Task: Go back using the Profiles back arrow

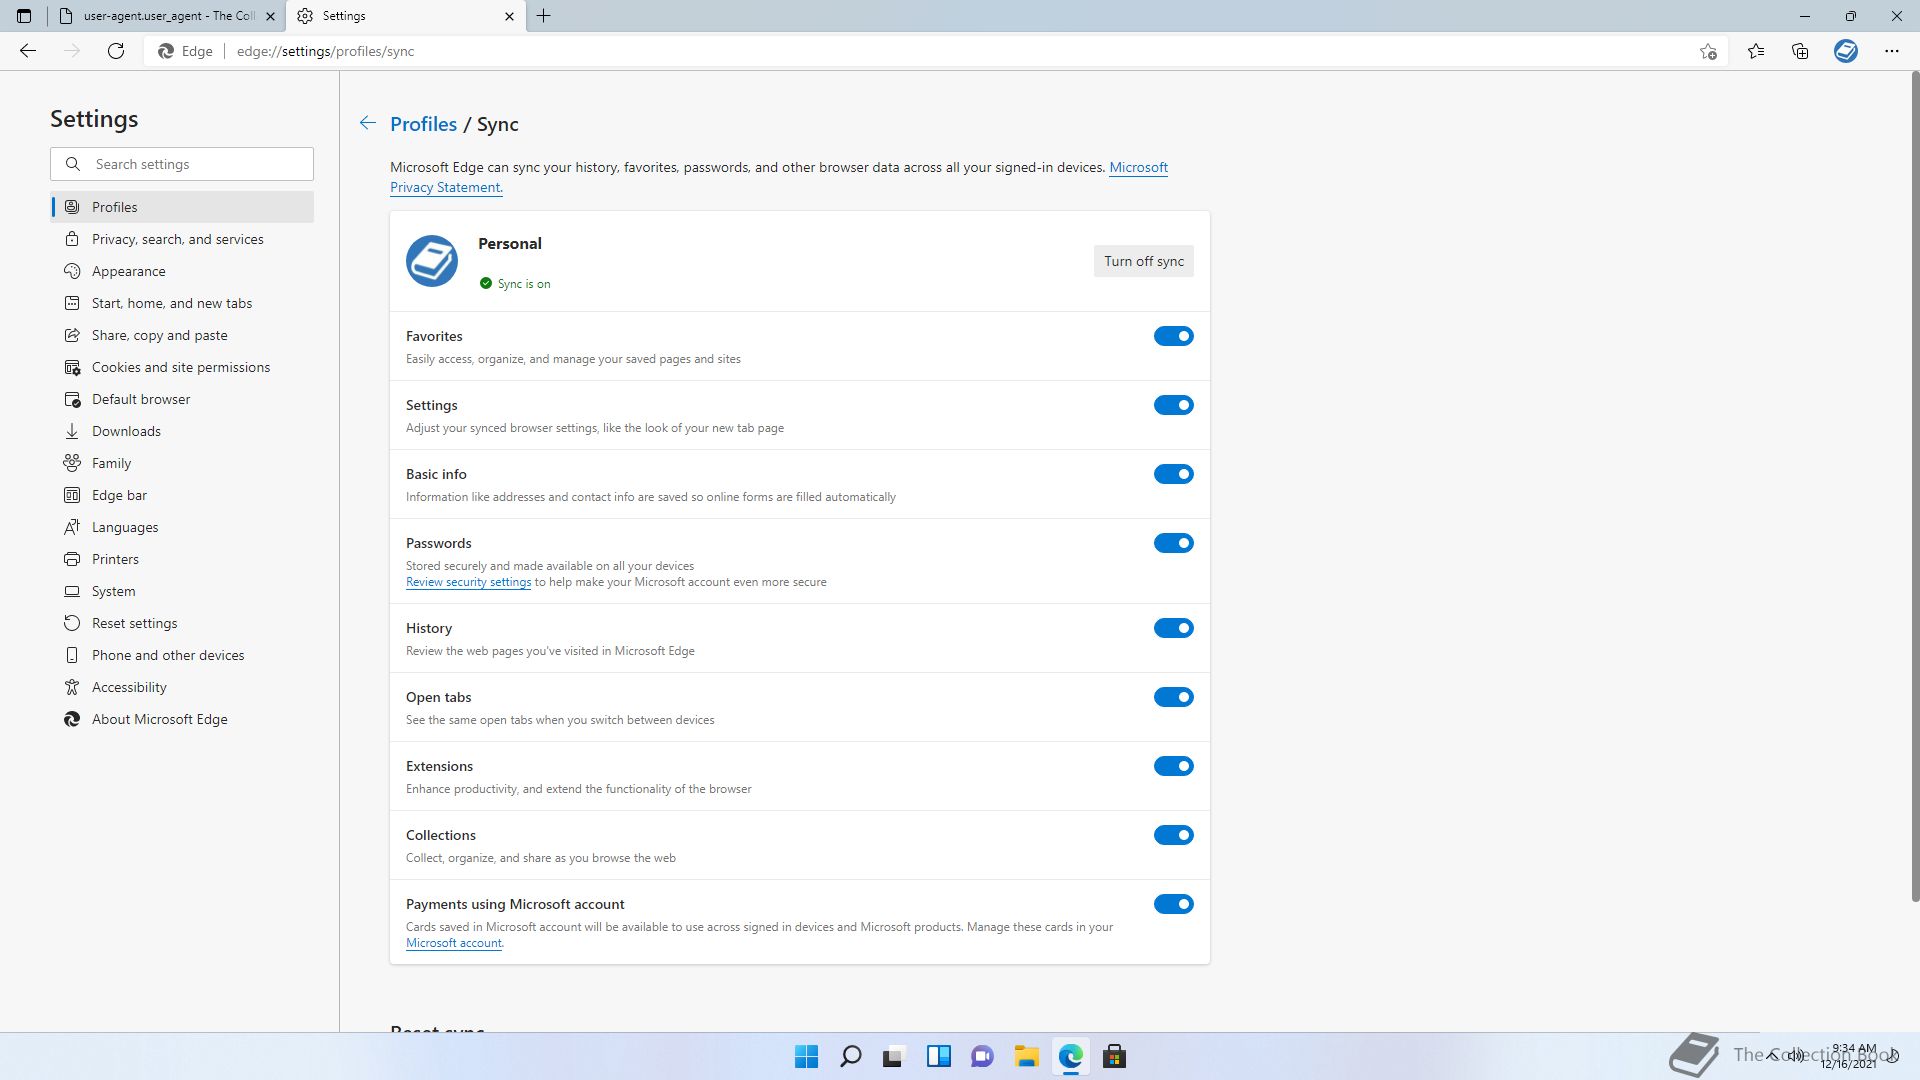Action: point(368,123)
